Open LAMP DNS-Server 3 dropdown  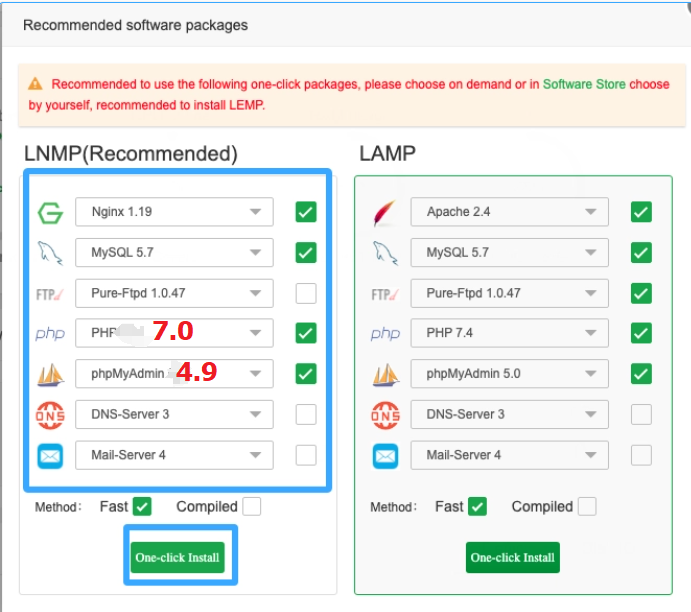coord(510,414)
